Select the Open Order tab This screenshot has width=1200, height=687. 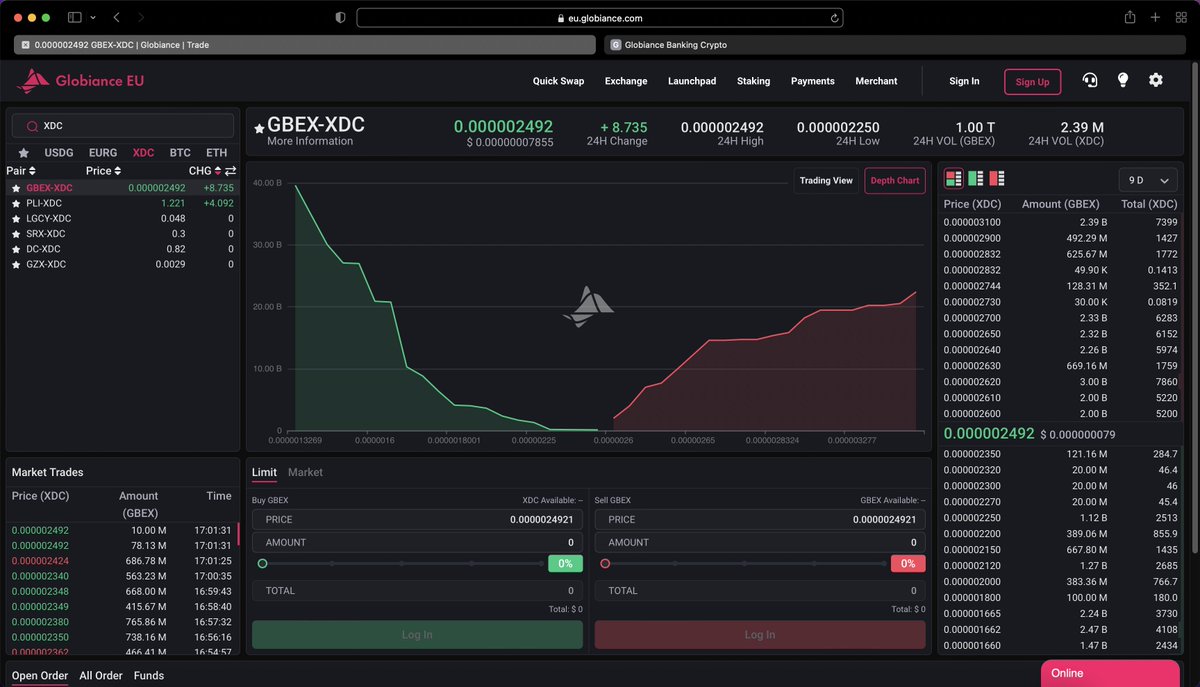(x=40, y=676)
